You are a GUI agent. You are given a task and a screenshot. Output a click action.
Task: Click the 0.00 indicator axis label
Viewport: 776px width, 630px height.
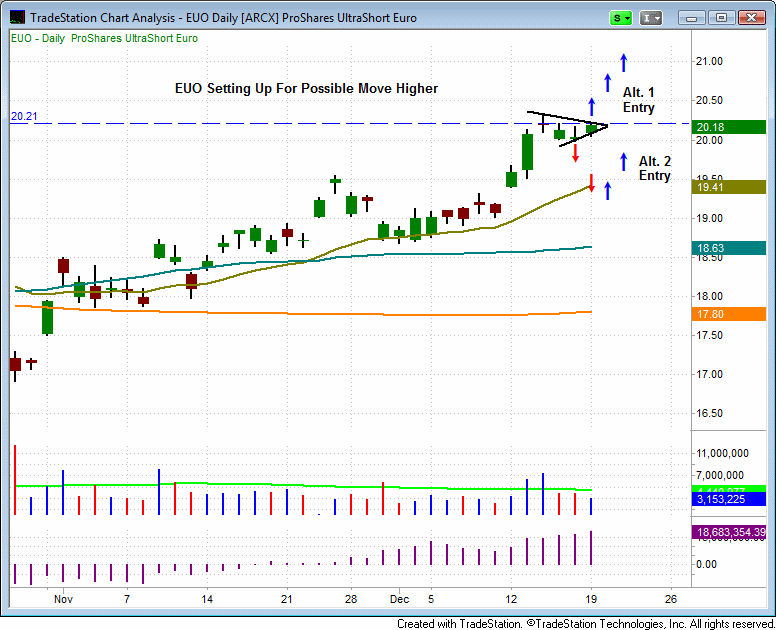pyautogui.click(x=706, y=565)
